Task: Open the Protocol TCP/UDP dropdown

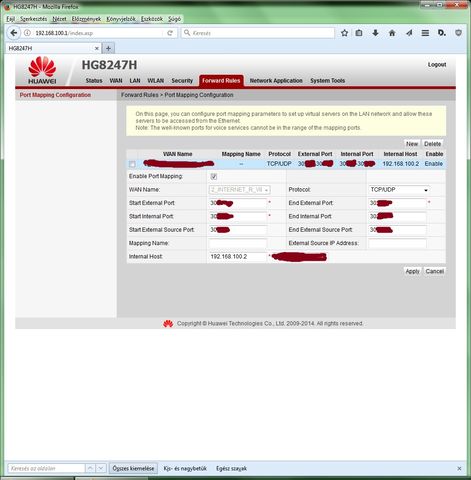Action: [399, 190]
